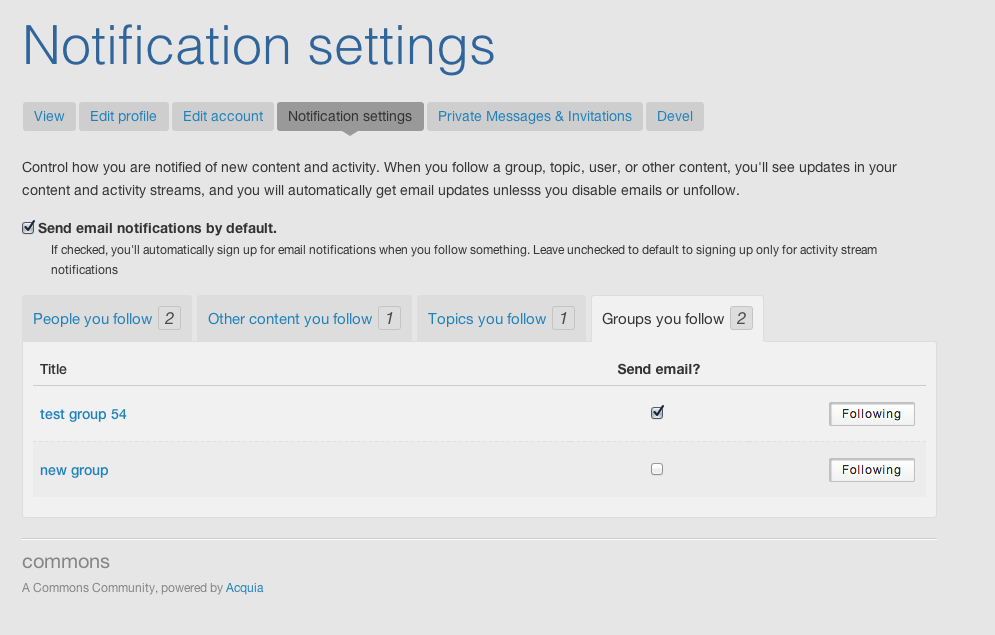Go to the Edit profile tab

123,116
